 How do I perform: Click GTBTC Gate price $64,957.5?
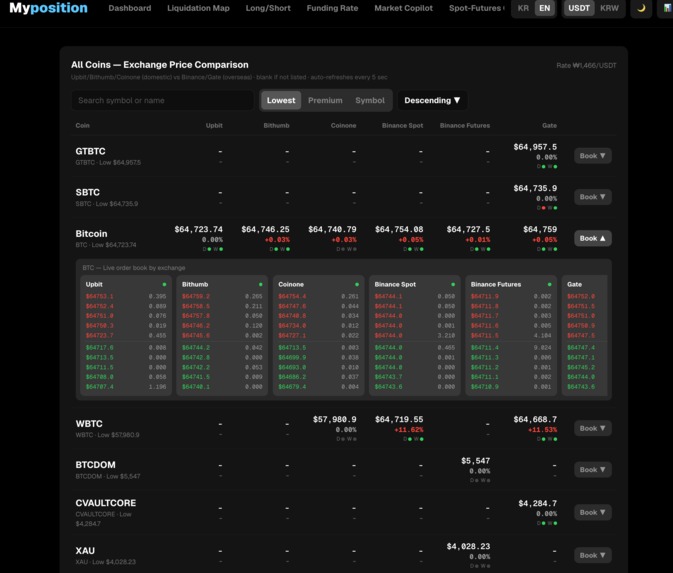coord(535,147)
